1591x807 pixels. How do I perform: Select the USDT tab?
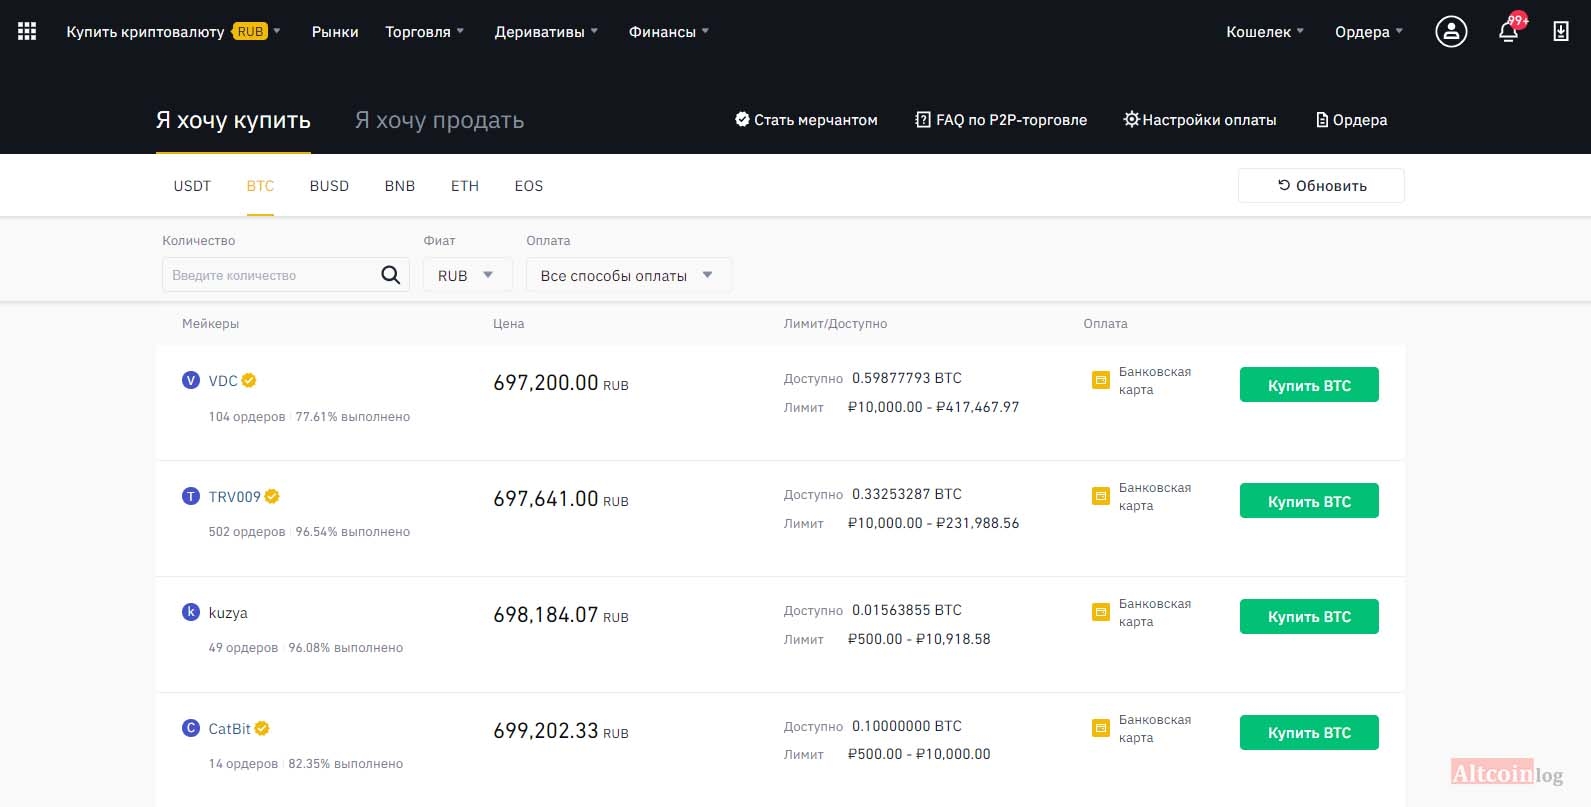pos(192,186)
